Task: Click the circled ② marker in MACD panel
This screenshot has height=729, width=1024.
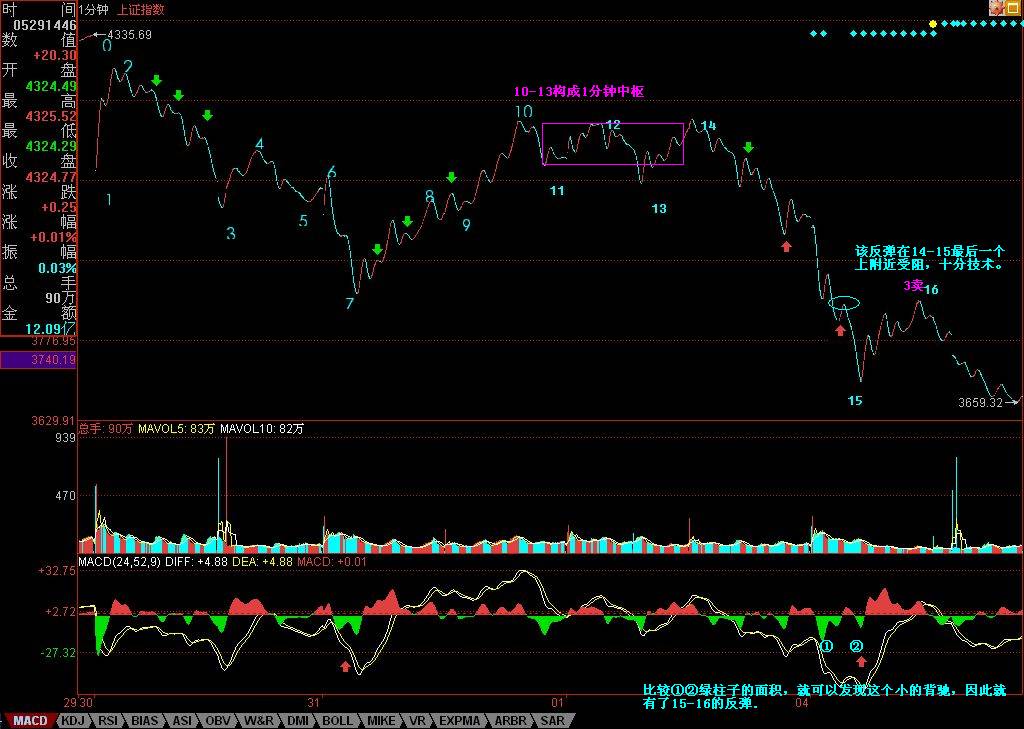Action: pyautogui.click(x=857, y=646)
